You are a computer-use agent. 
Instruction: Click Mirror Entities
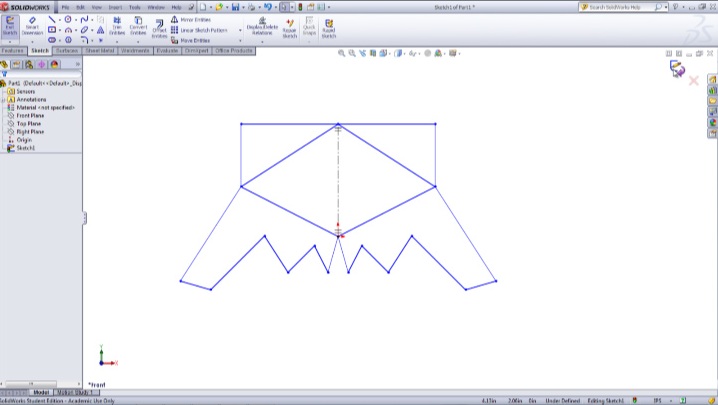pos(190,20)
